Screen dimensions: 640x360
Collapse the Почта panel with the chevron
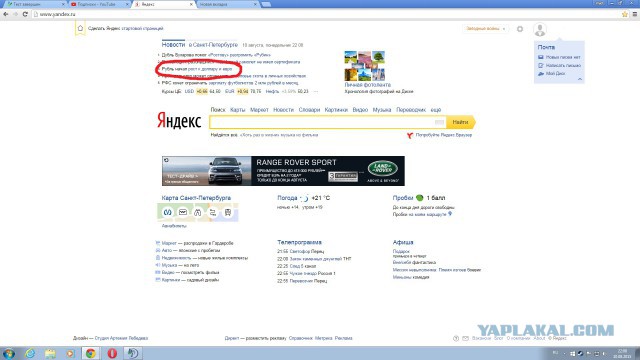580,79
